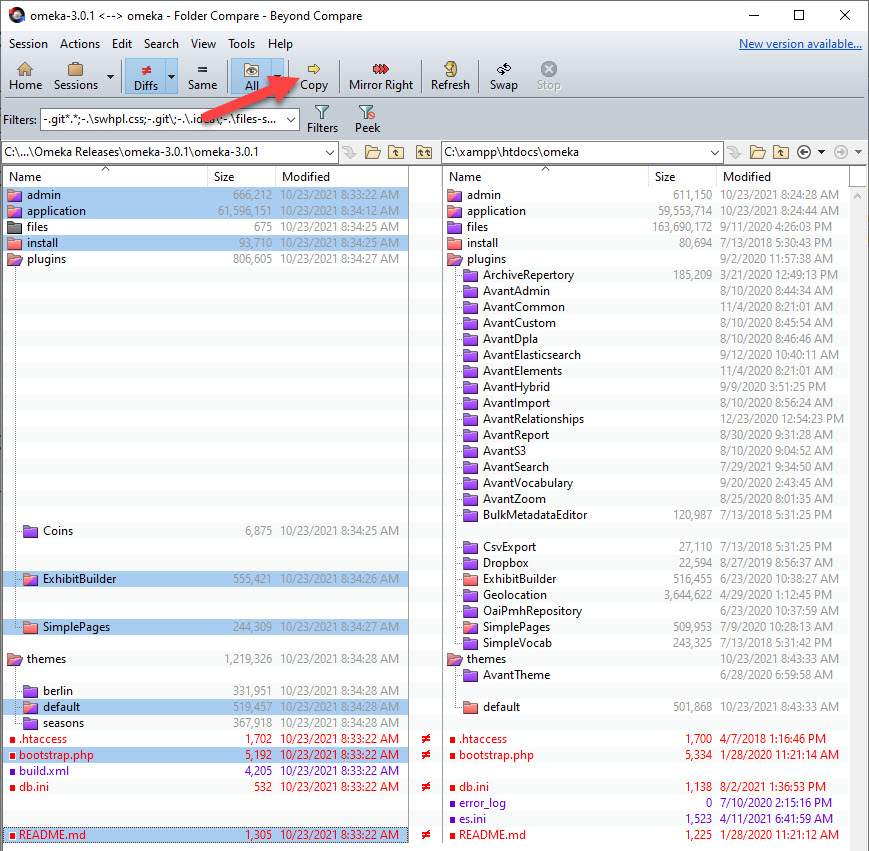Select the Coins folder
Image resolution: width=869 pixels, height=851 pixels.
(206, 531)
